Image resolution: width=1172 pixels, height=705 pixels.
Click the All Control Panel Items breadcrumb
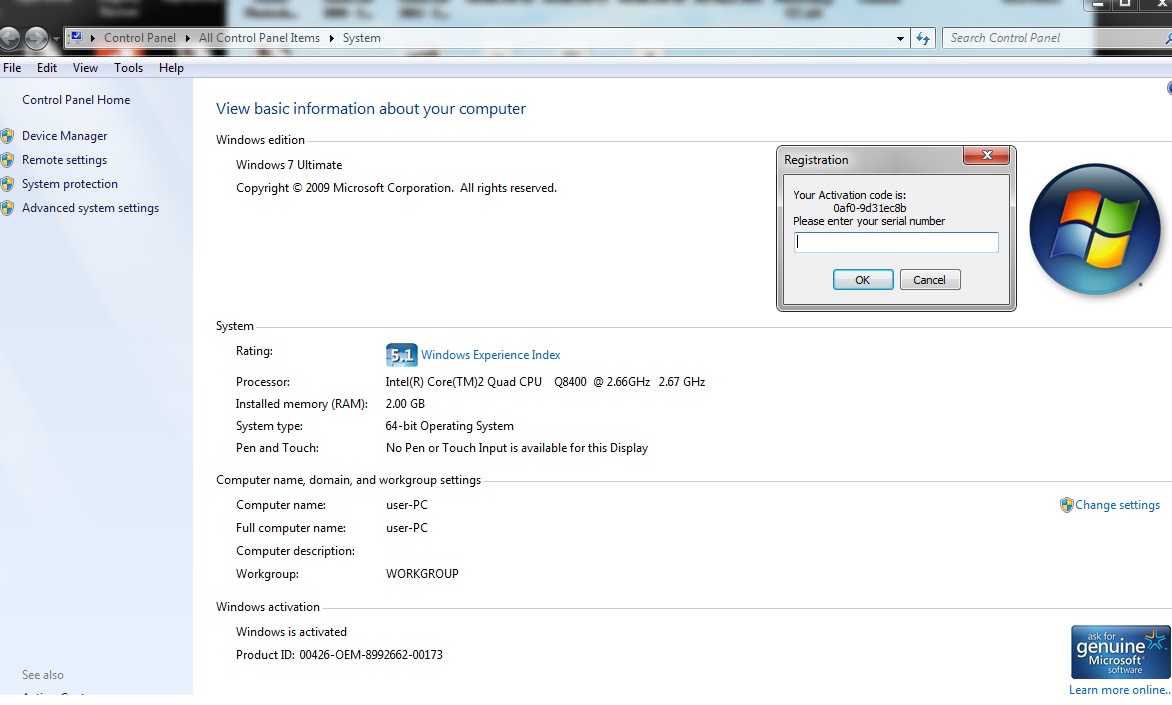point(259,38)
